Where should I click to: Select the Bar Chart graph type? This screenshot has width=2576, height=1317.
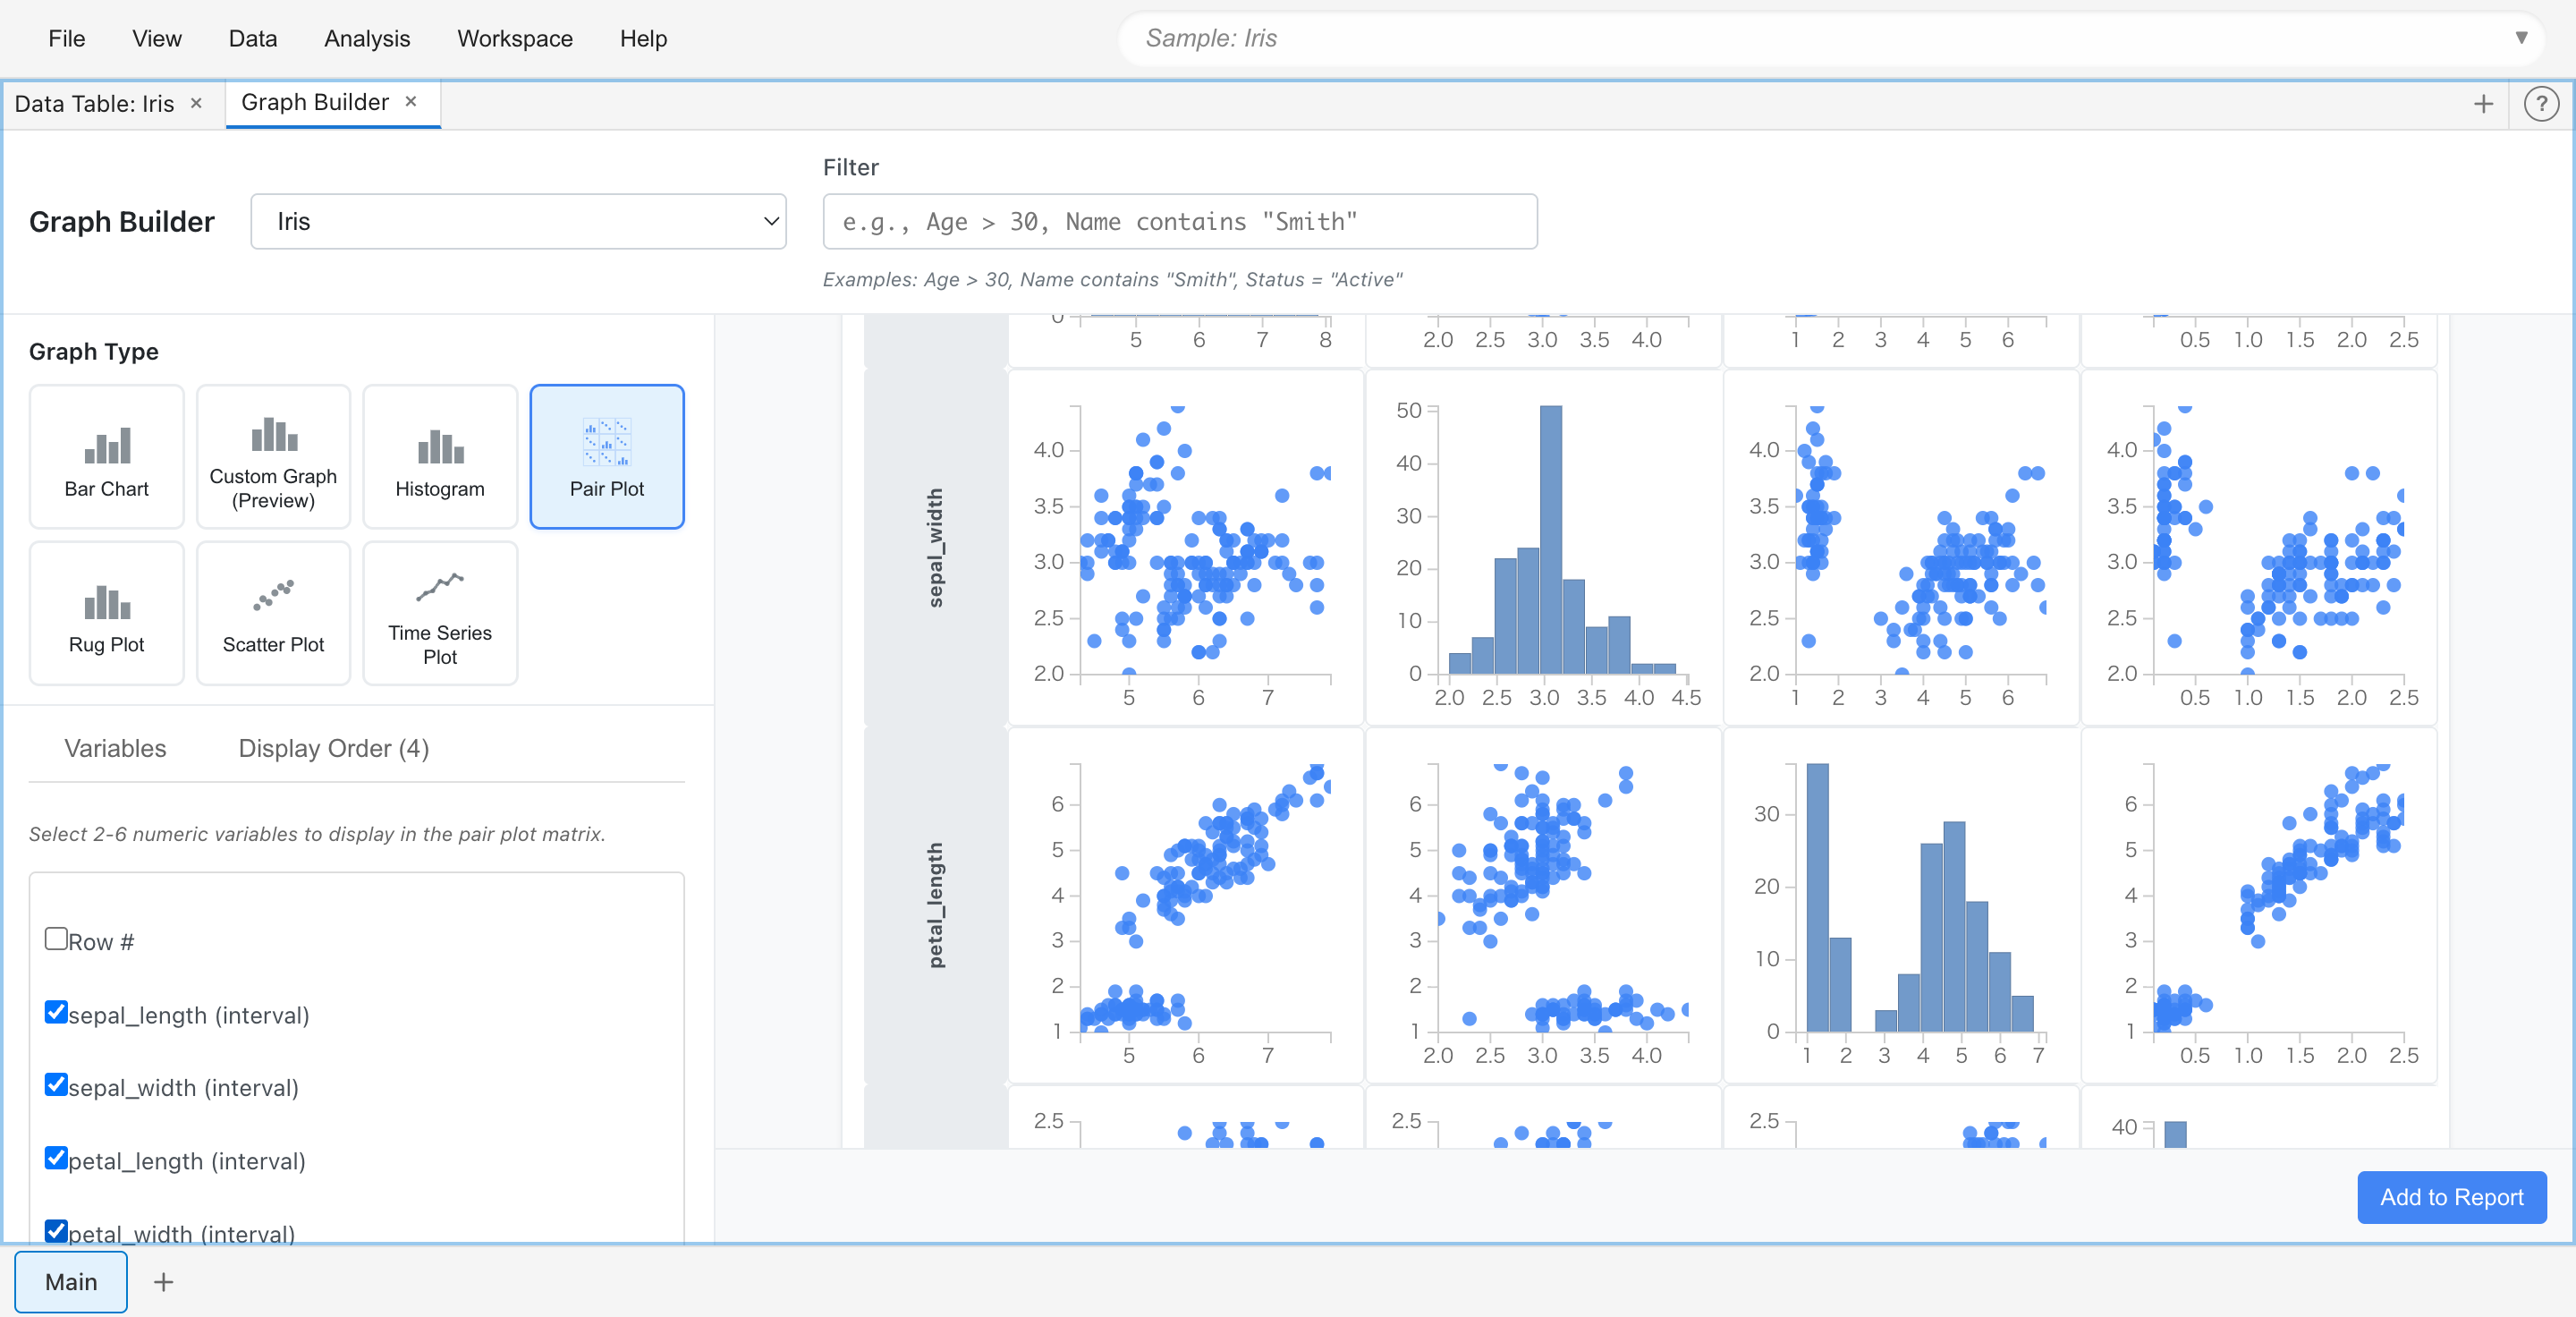(x=106, y=456)
